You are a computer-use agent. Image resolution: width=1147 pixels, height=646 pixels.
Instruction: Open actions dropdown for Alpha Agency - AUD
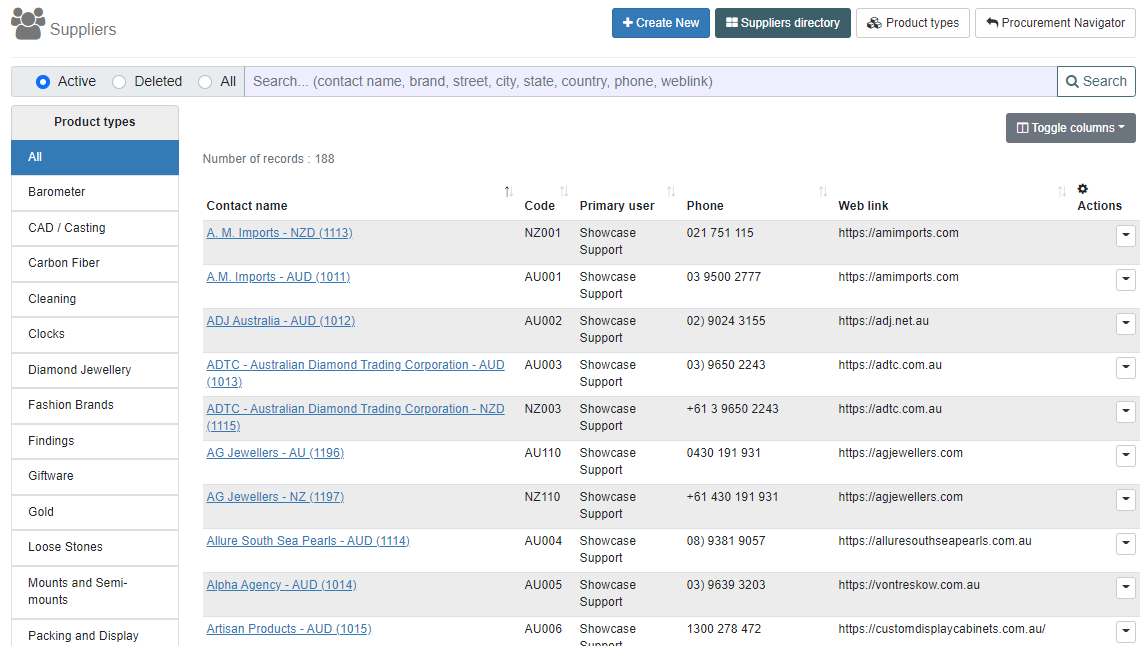pyautogui.click(x=1126, y=587)
